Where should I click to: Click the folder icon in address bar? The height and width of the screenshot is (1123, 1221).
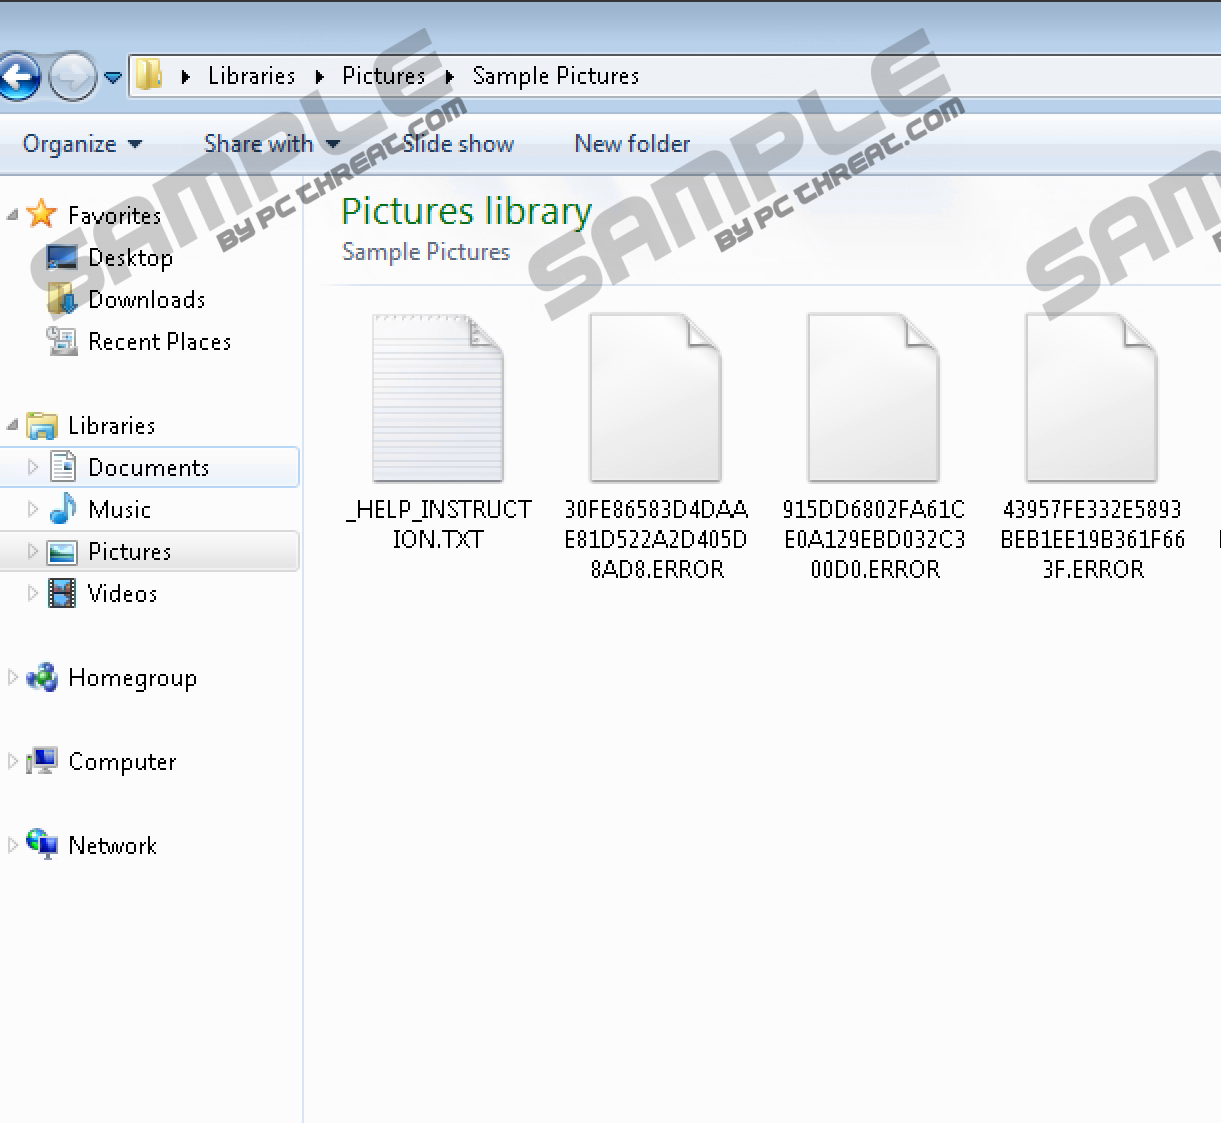149,76
